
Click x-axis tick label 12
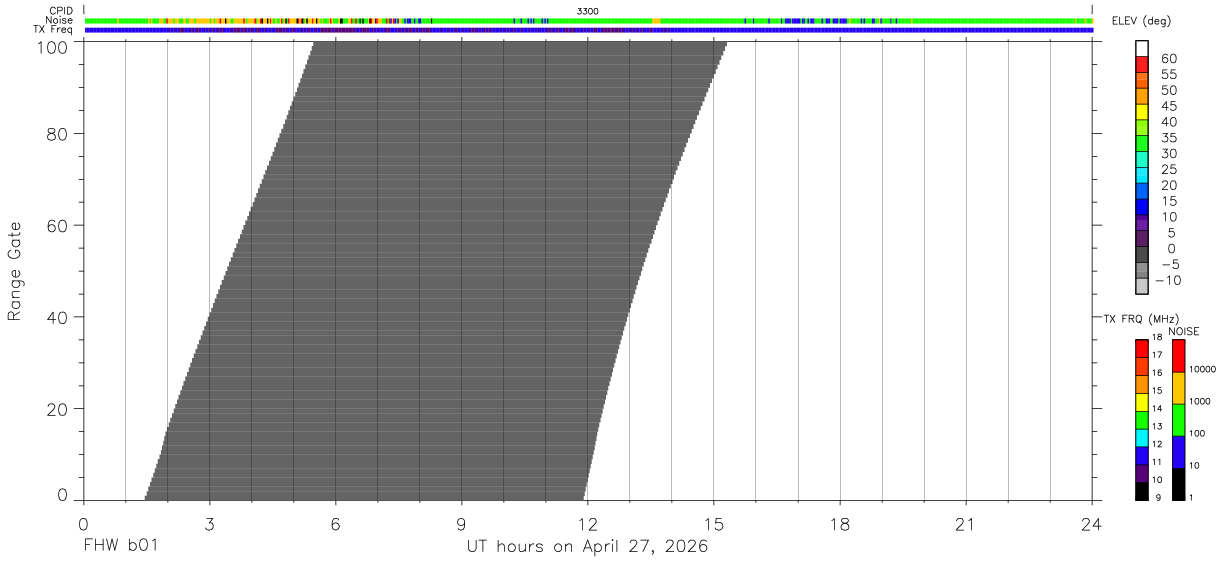tap(587, 525)
